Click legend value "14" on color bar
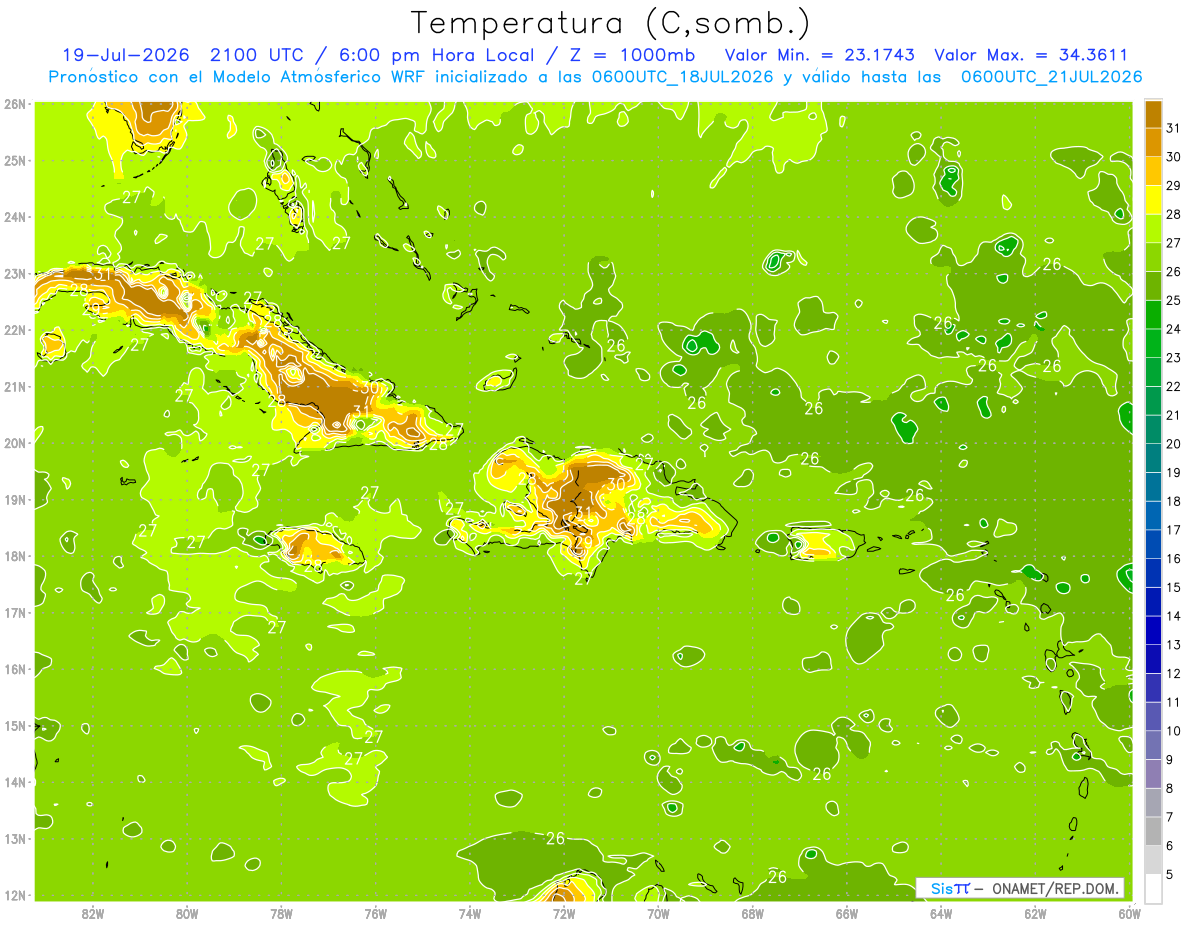1200x927 pixels. (x=1173, y=616)
